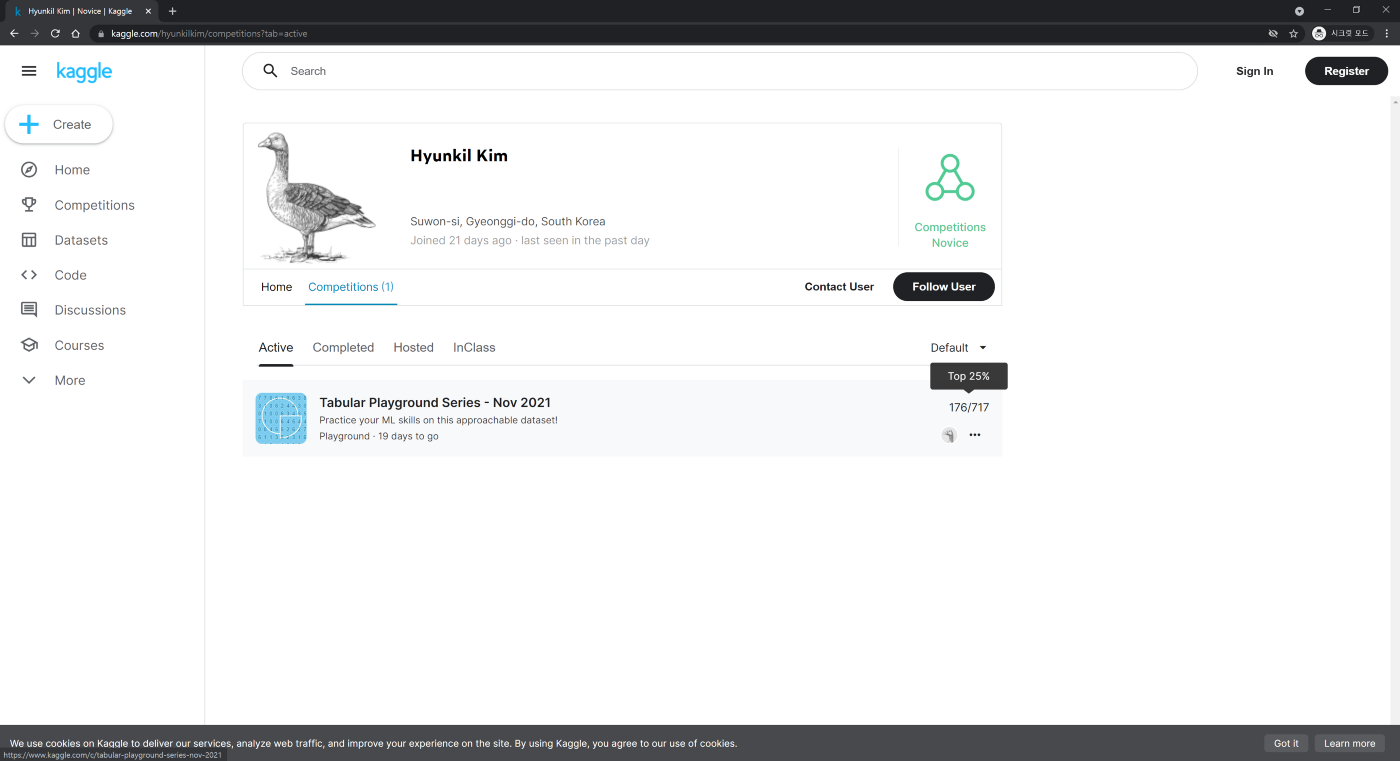Click the team member avatar icon
Viewport: 1400px width, 761px height.
[949, 435]
